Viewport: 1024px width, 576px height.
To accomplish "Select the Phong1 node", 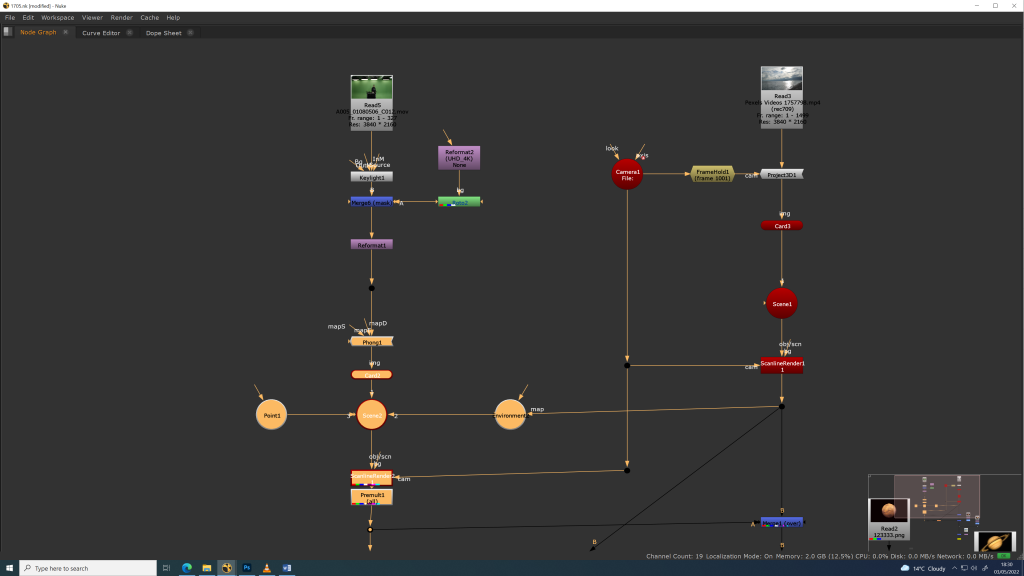I will pos(372,342).
